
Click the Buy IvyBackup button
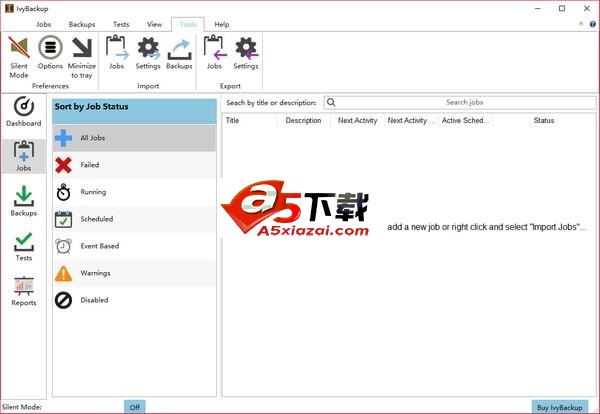[x=560, y=407]
